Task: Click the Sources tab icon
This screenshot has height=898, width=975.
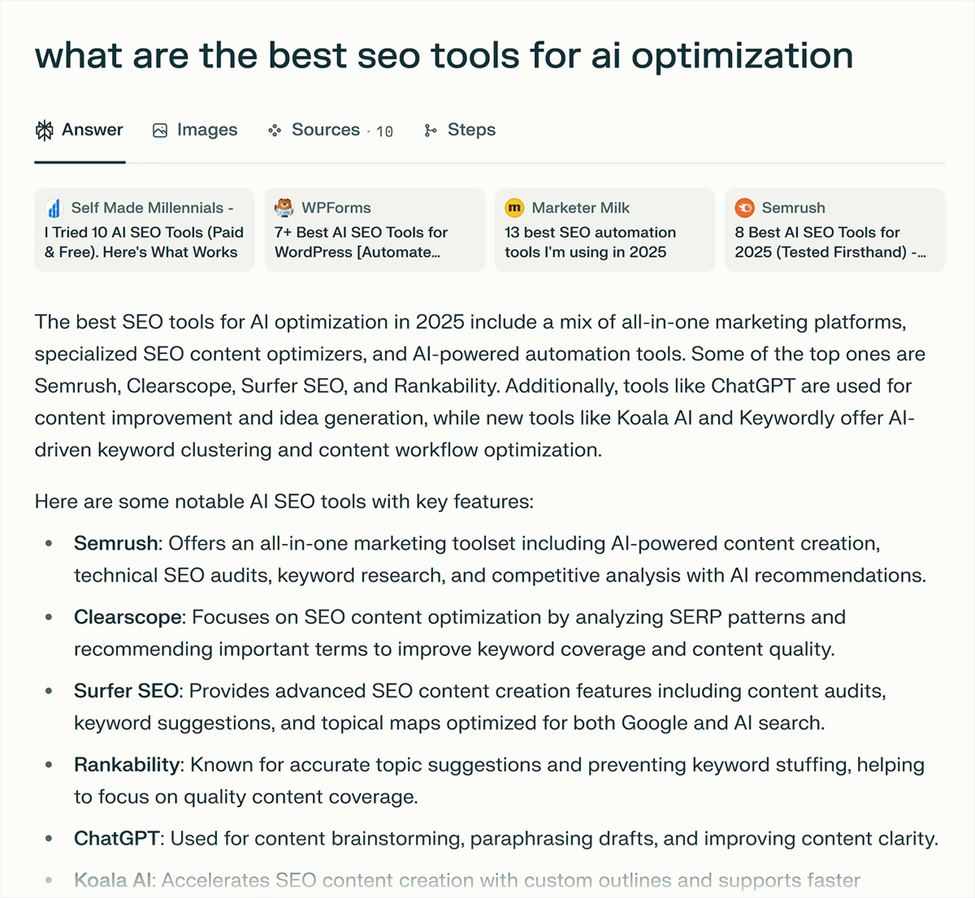Action: [x=275, y=130]
